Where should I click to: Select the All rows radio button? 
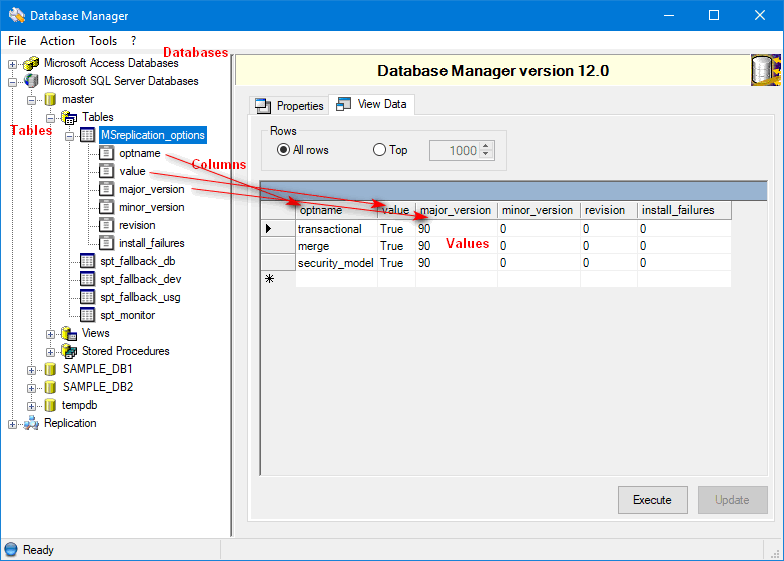(x=284, y=150)
